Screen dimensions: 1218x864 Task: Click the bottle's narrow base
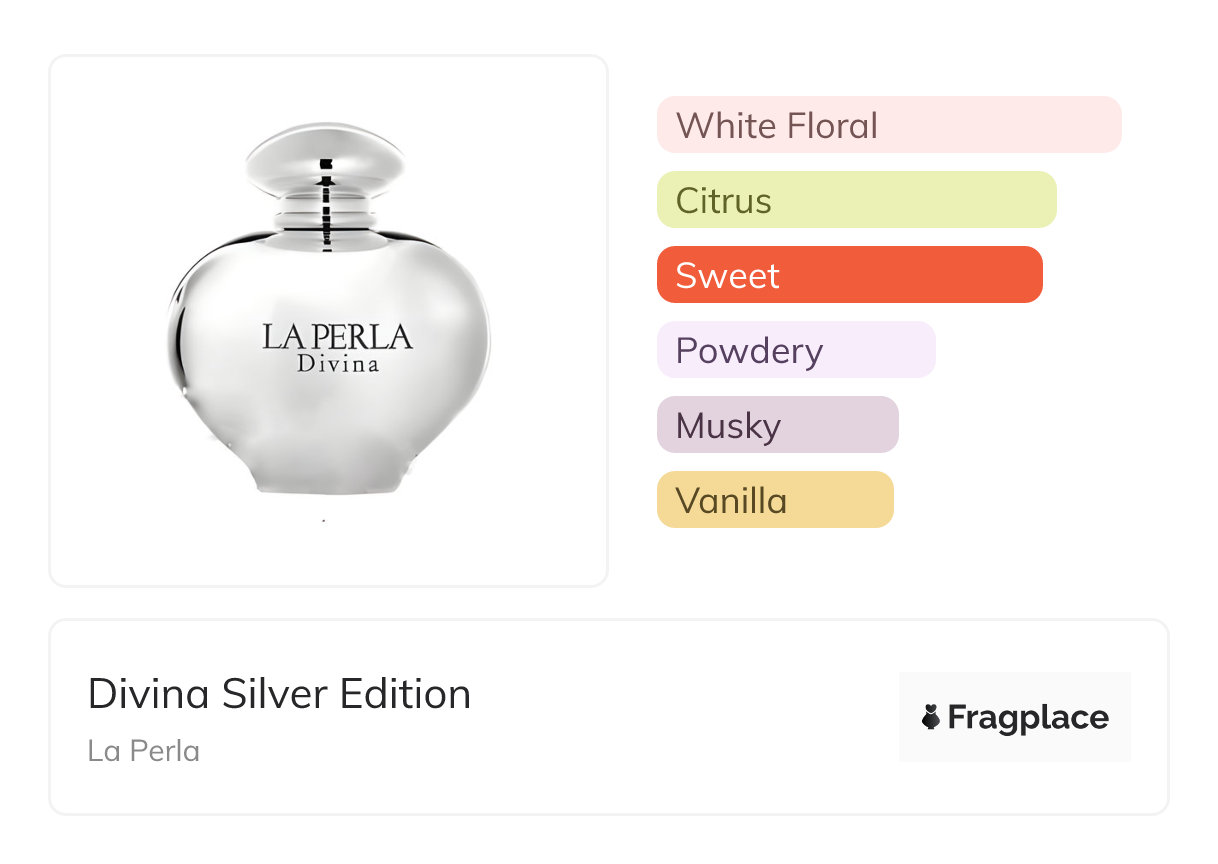pyautogui.click(x=325, y=480)
